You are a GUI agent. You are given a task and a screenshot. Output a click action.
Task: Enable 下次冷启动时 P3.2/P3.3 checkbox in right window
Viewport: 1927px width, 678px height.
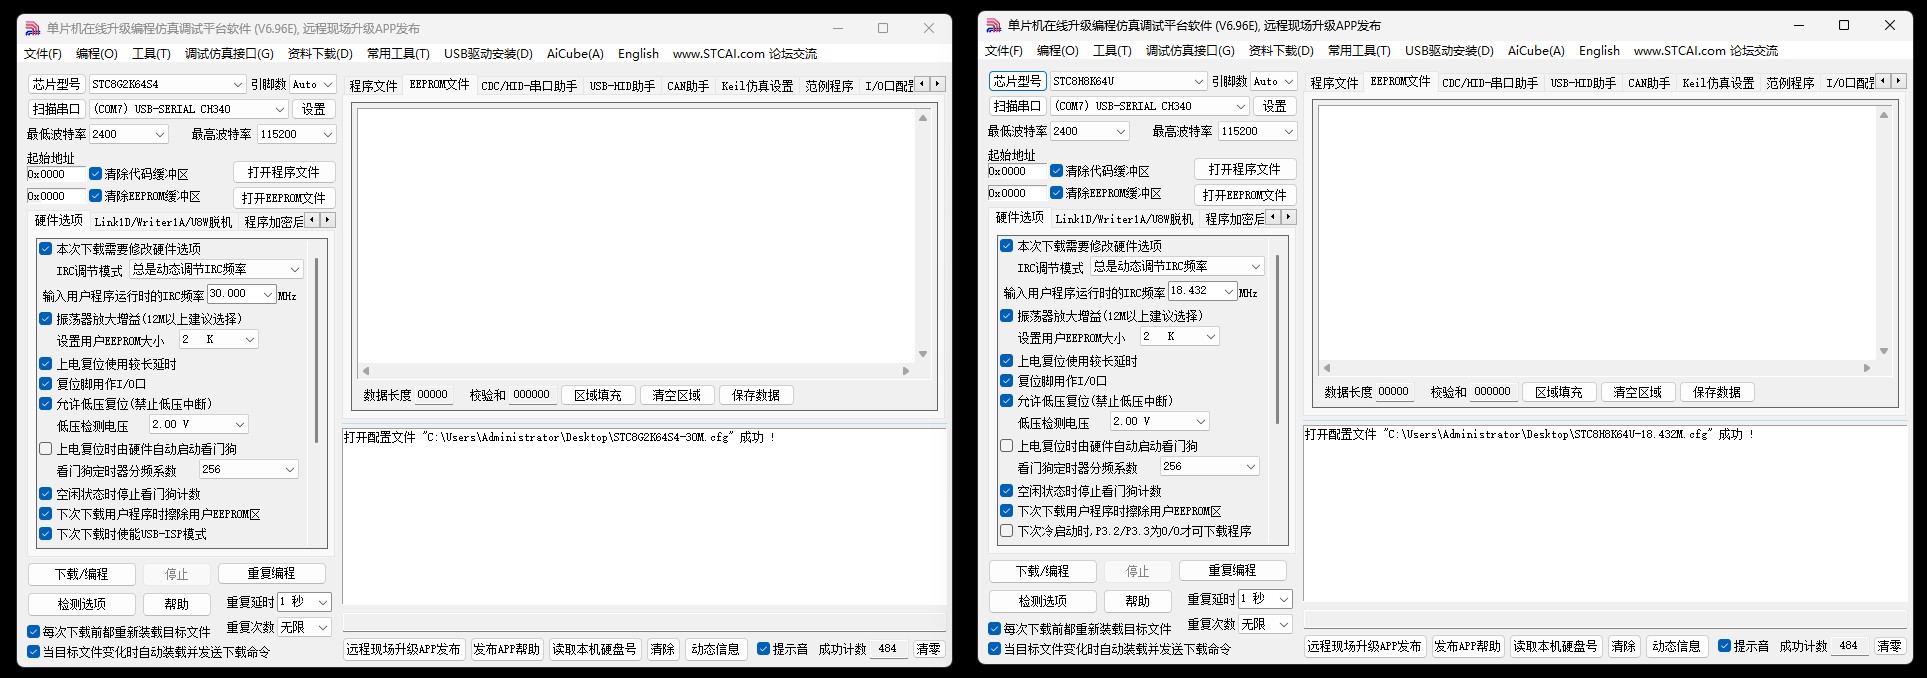click(1006, 531)
